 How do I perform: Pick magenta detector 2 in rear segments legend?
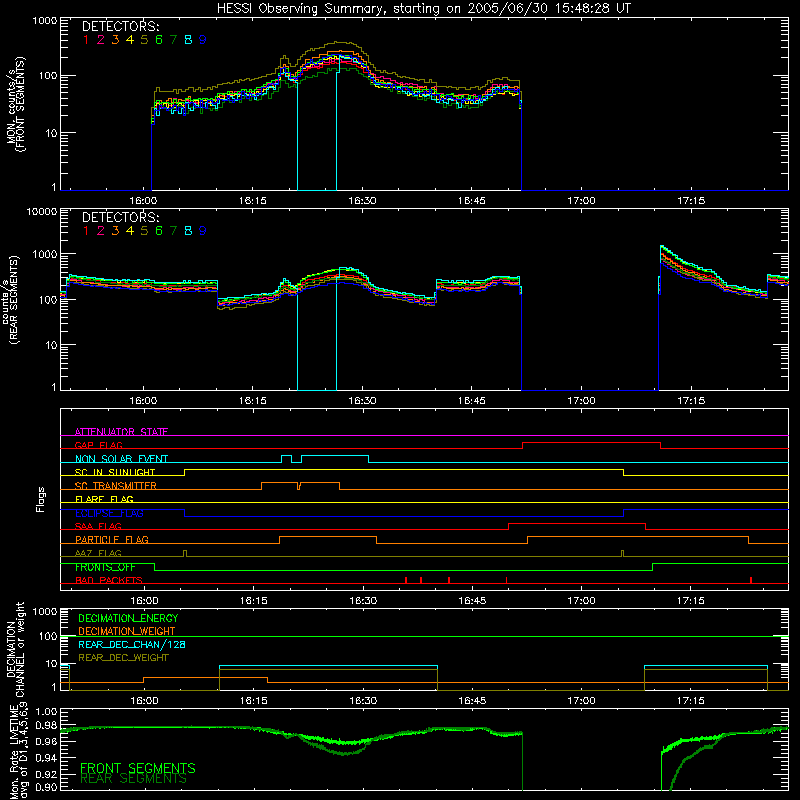pos(101,231)
